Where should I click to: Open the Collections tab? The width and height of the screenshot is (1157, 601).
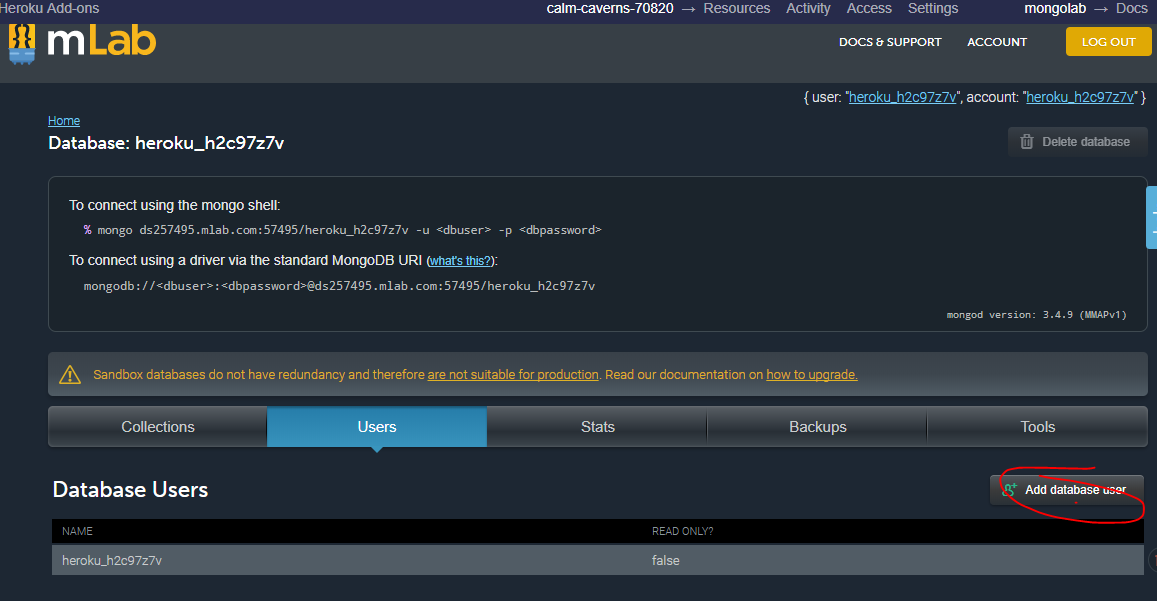click(x=157, y=427)
